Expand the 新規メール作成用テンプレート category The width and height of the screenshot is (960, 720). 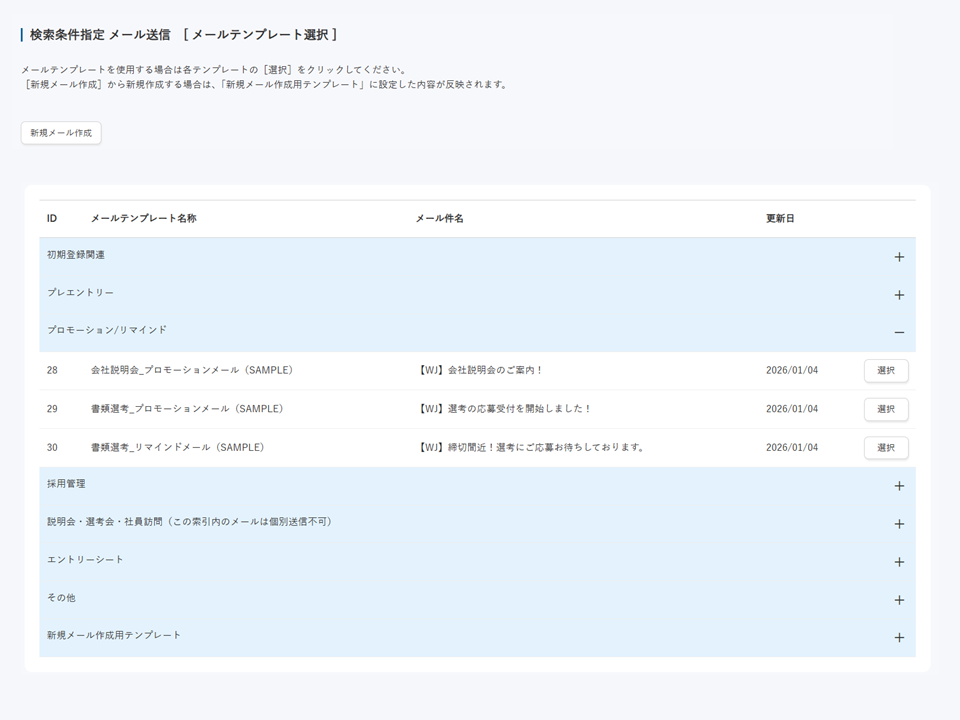[x=899, y=636]
